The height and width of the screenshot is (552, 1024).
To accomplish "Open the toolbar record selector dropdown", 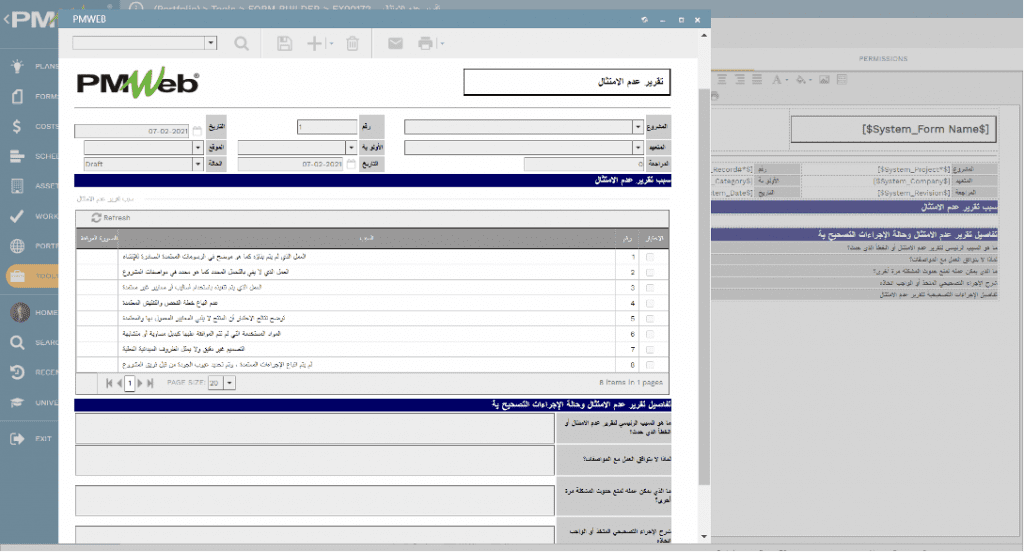I will tap(210, 43).
